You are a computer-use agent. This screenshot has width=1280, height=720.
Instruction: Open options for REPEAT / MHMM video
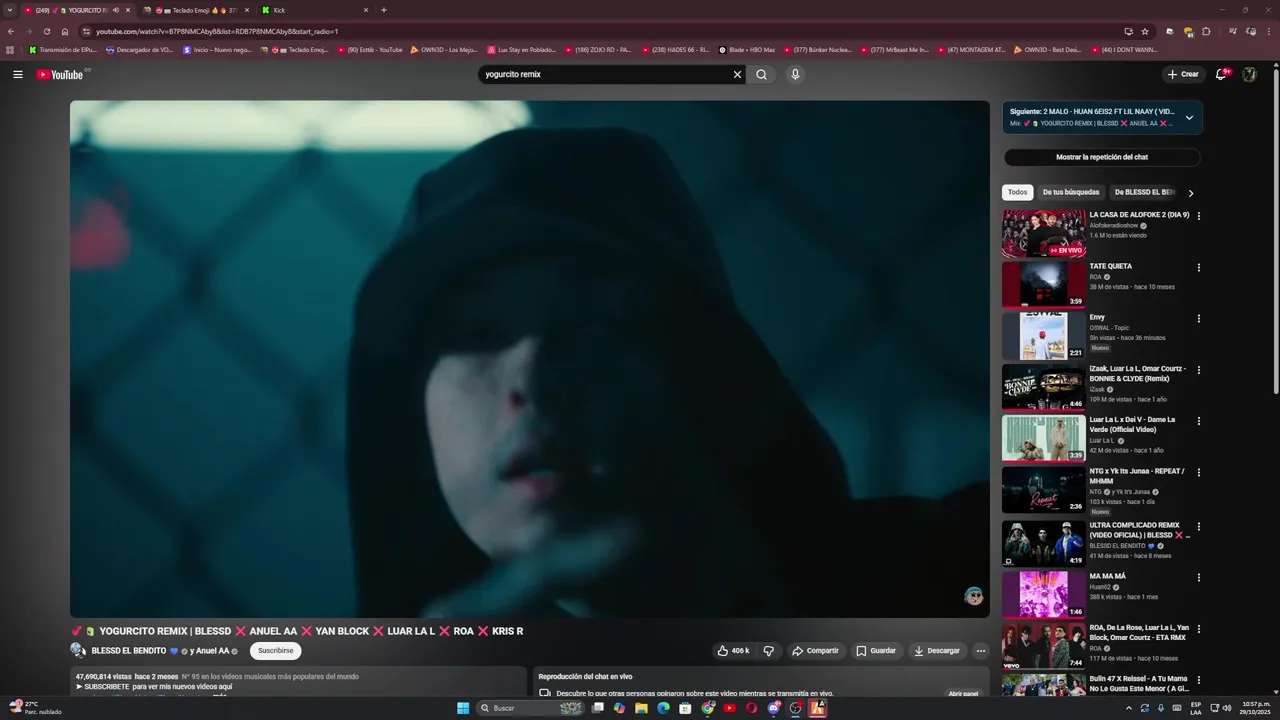tap(1198, 472)
